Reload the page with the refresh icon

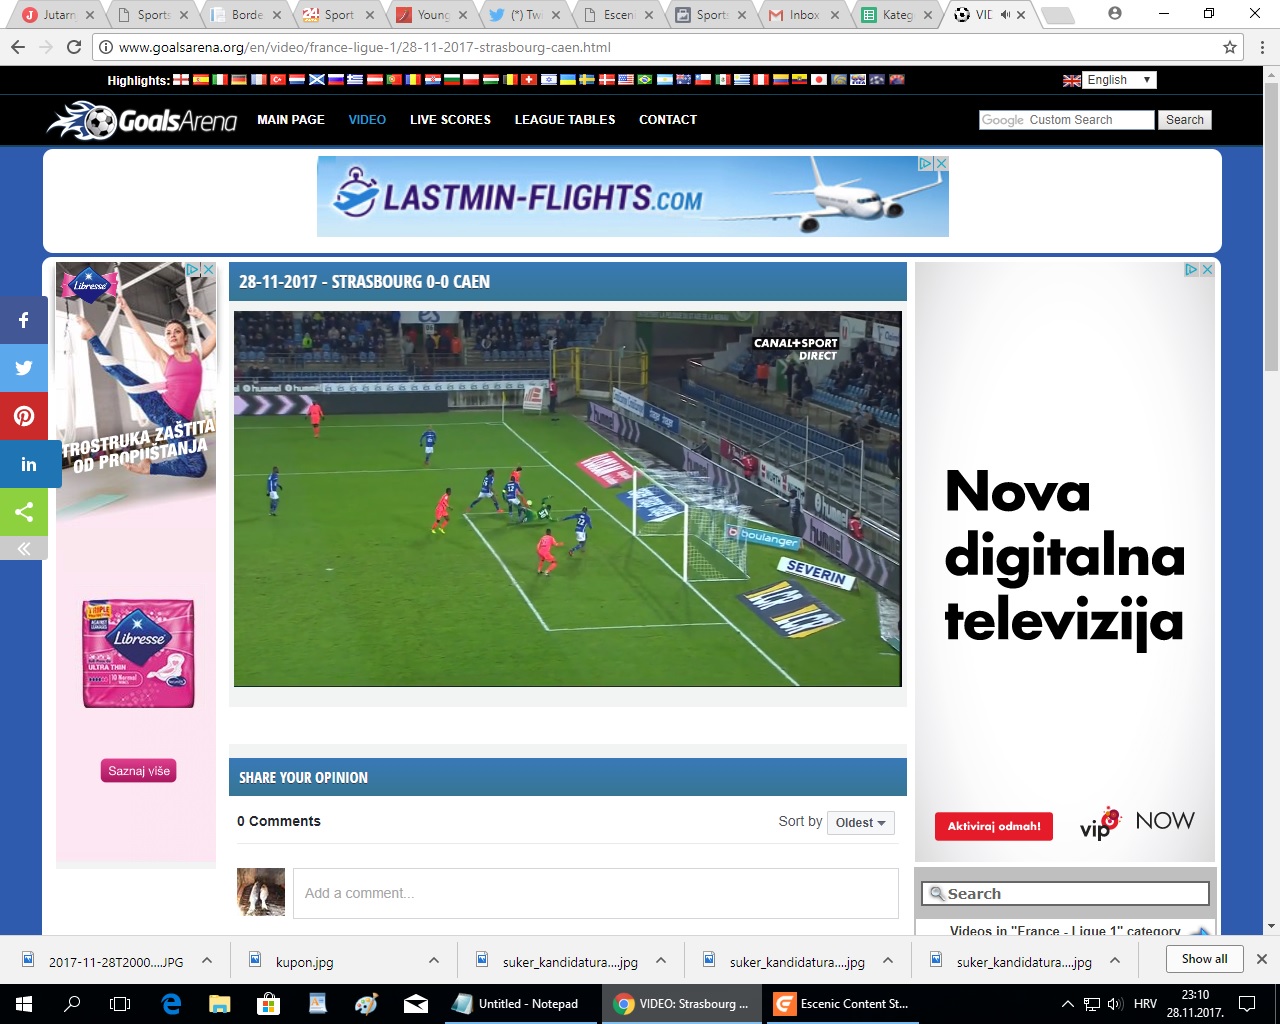[x=74, y=47]
